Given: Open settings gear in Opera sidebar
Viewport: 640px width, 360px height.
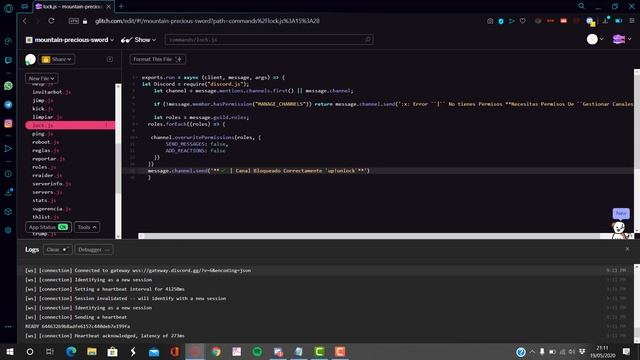Looking at the screenshot, I should tap(8, 230).
